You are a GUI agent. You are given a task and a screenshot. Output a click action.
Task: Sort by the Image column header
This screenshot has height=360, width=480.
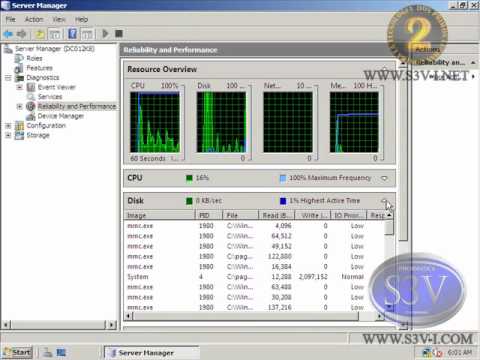click(159, 215)
